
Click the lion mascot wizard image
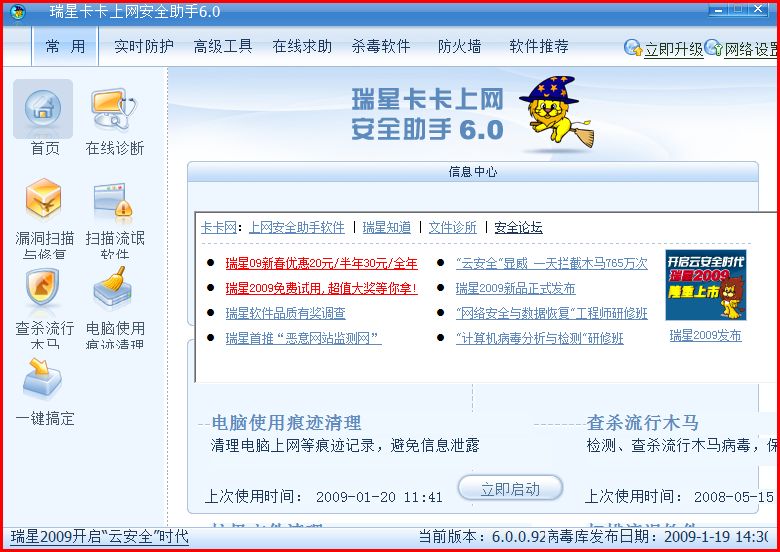pyautogui.click(x=557, y=112)
